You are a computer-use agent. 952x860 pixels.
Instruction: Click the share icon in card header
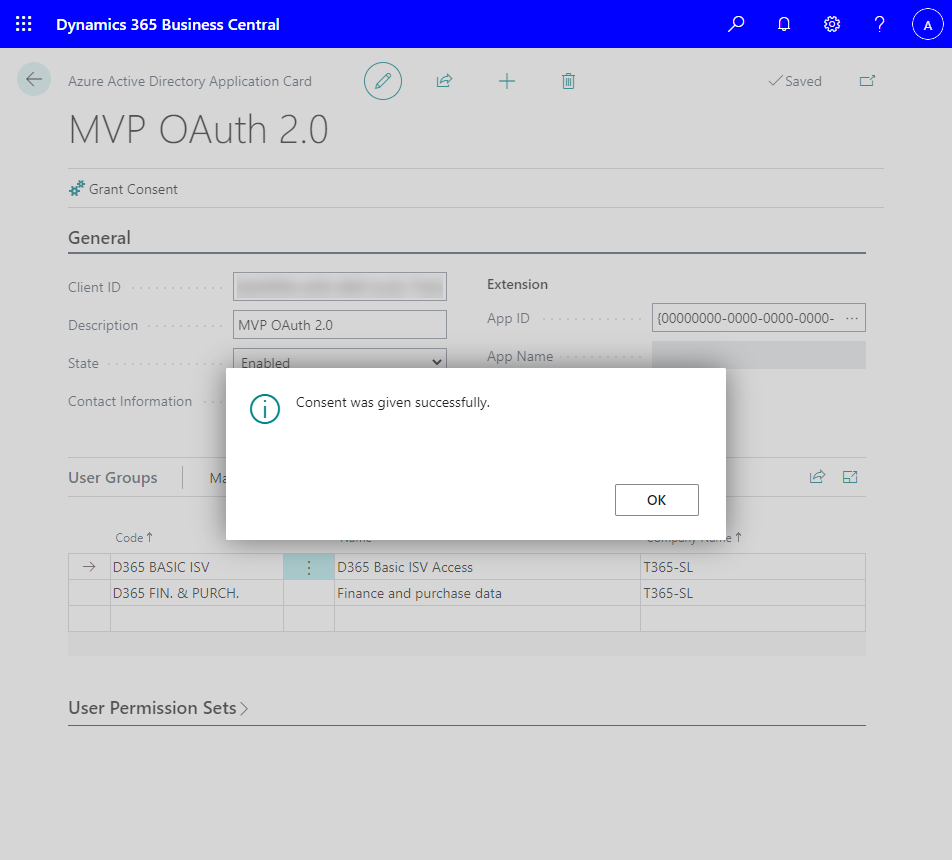(444, 81)
